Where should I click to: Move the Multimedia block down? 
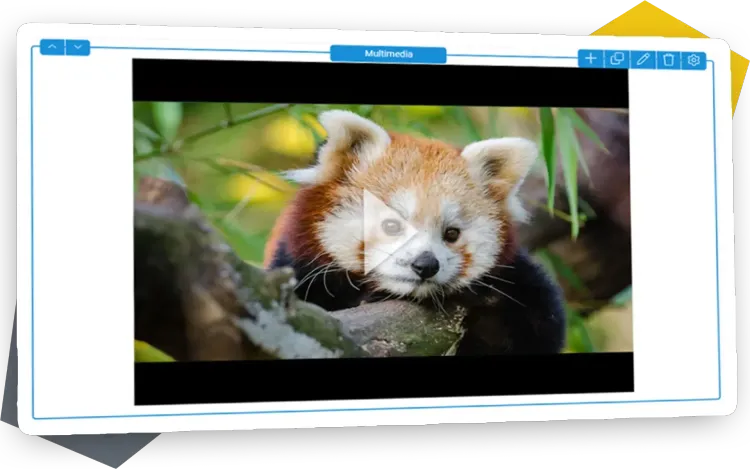77,47
